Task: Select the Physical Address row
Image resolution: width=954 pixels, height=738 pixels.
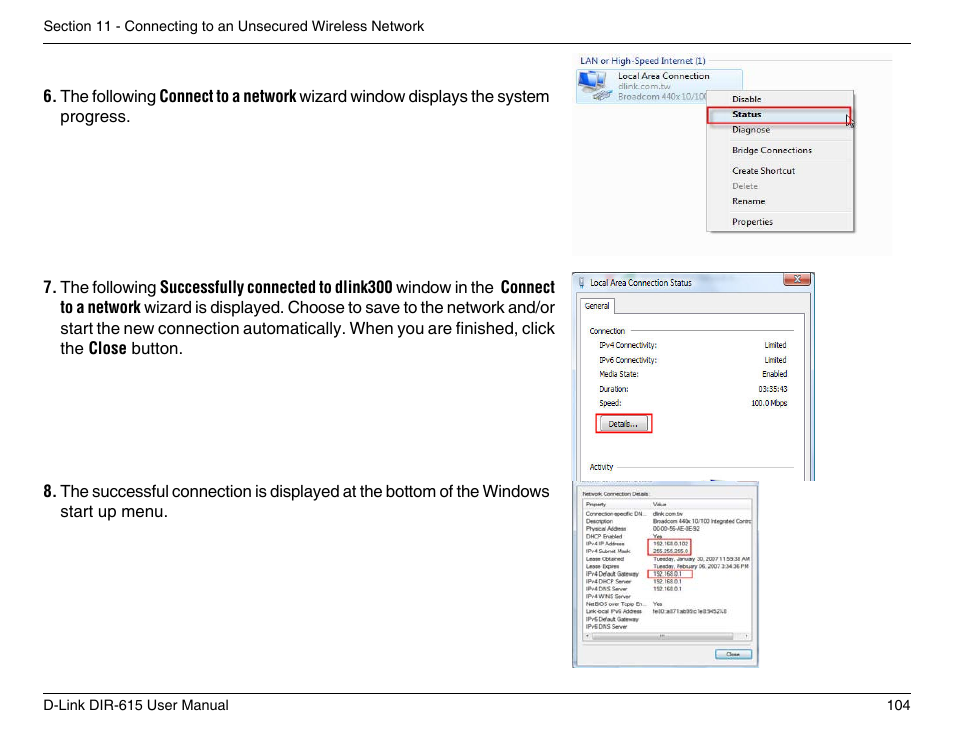Action: pyautogui.click(x=667, y=529)
